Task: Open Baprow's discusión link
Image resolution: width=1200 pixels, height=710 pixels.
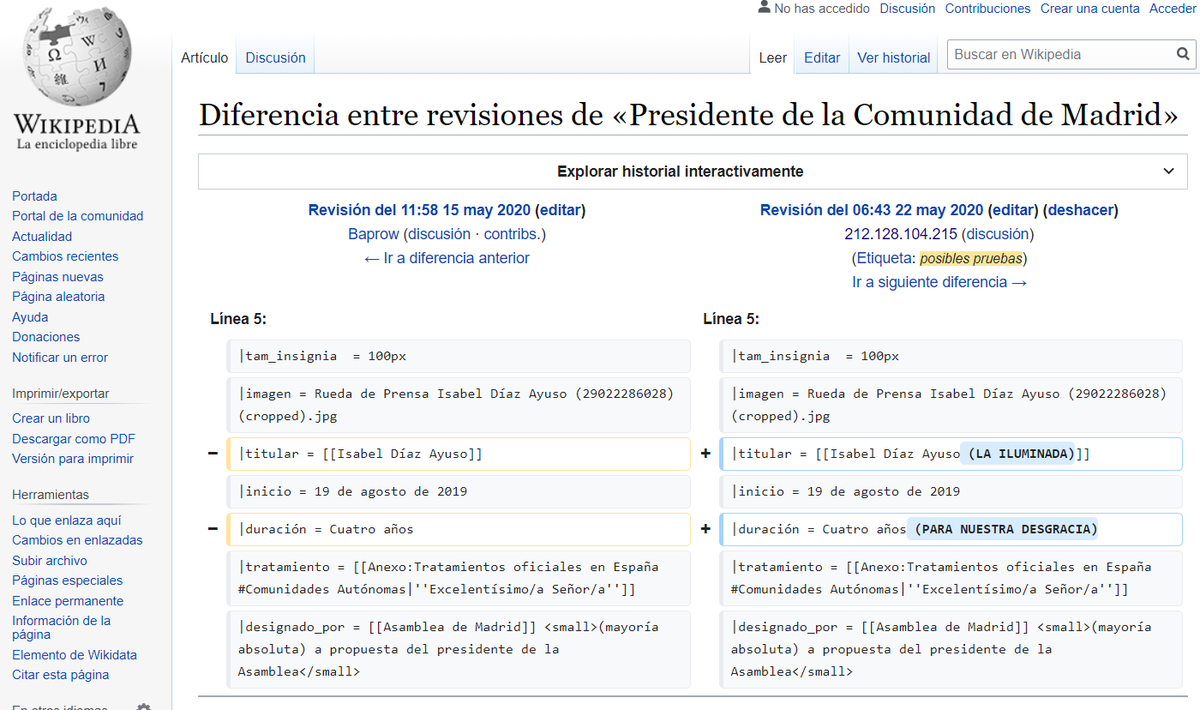Action: click(439, 234)
